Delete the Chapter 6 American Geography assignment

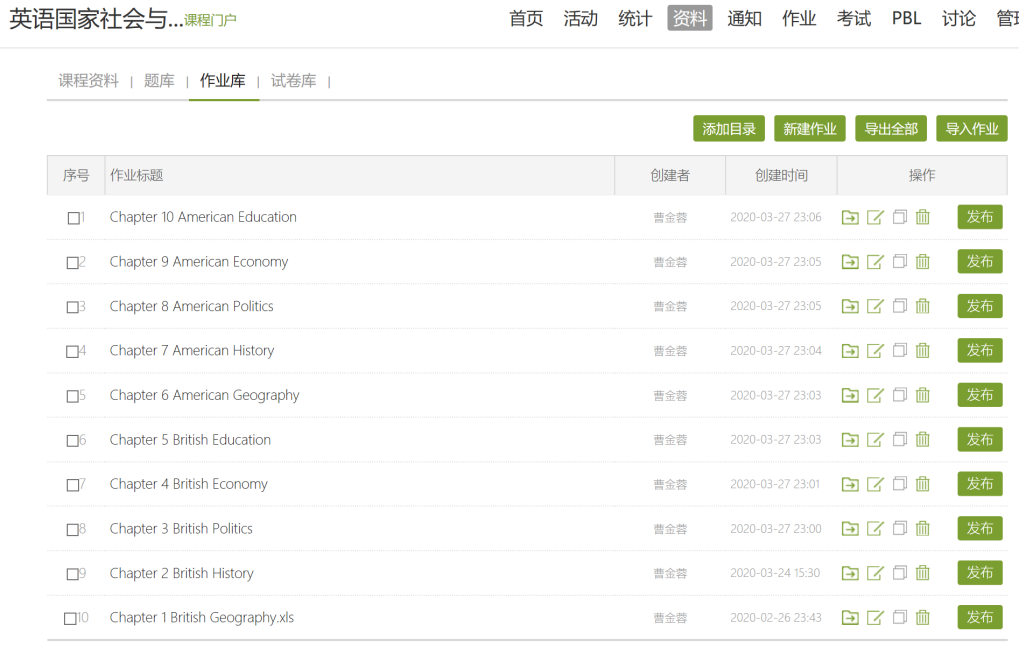pyautogui.click(x=922, y=395)
